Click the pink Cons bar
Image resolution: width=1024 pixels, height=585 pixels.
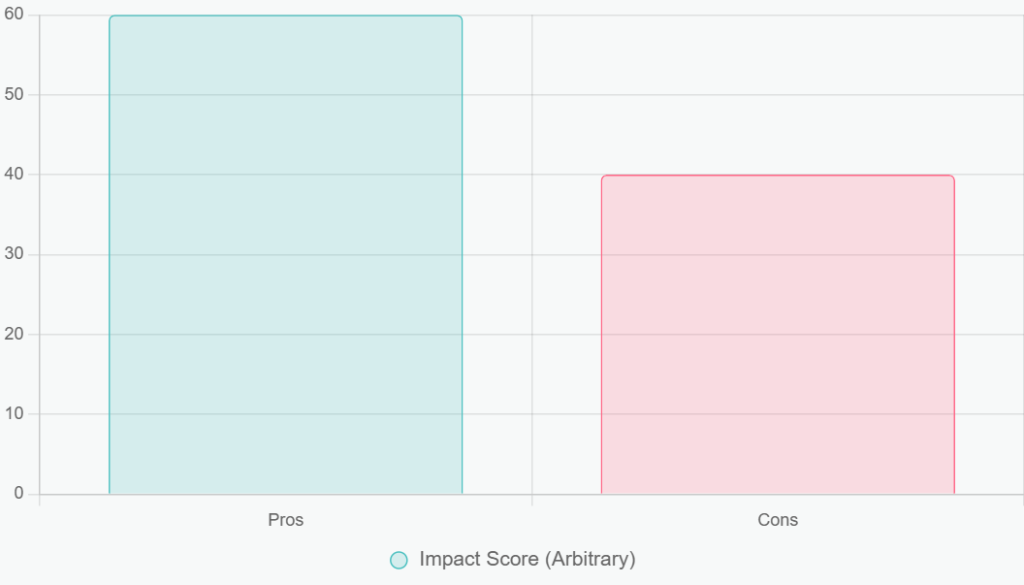(777, 335)
